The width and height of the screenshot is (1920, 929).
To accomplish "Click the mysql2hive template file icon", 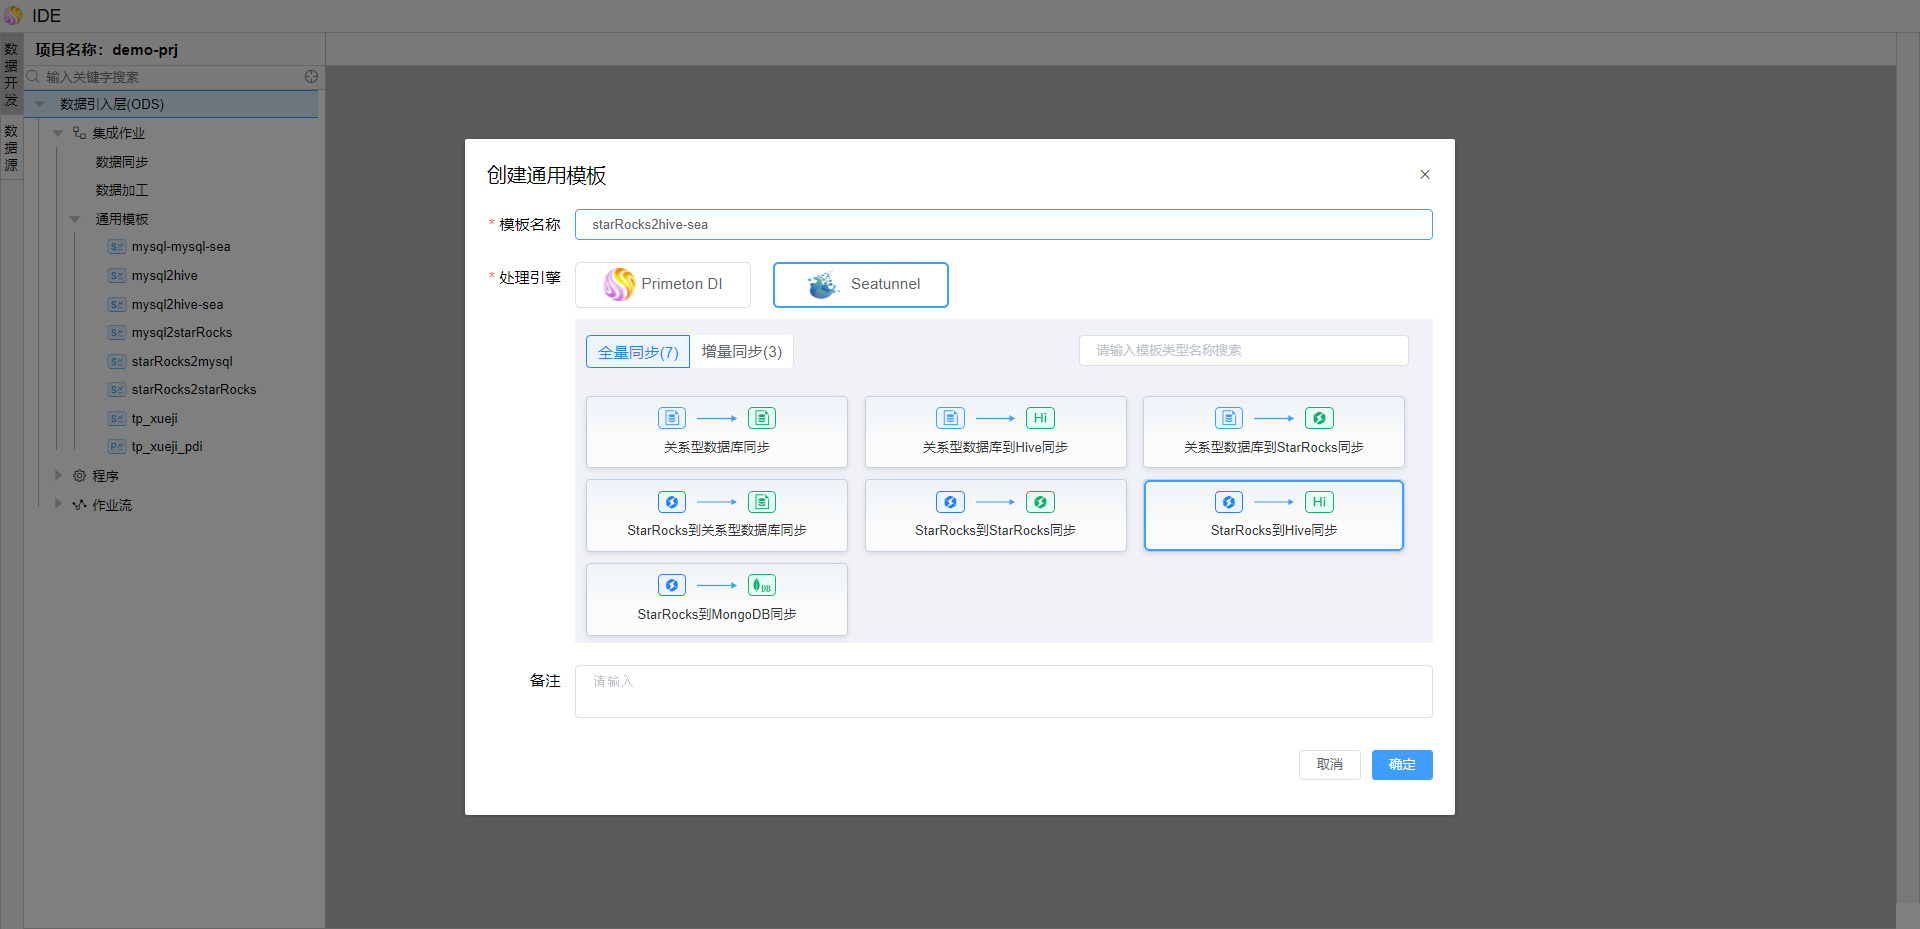I will [117, 276].
